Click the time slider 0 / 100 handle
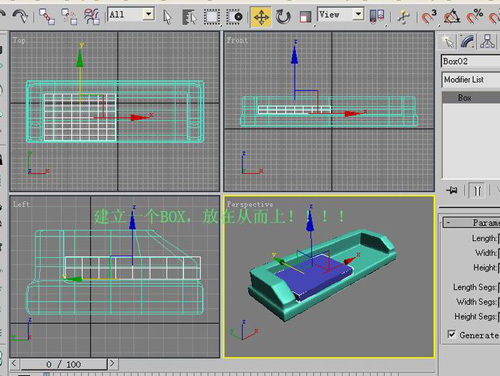 coord(64,364)
